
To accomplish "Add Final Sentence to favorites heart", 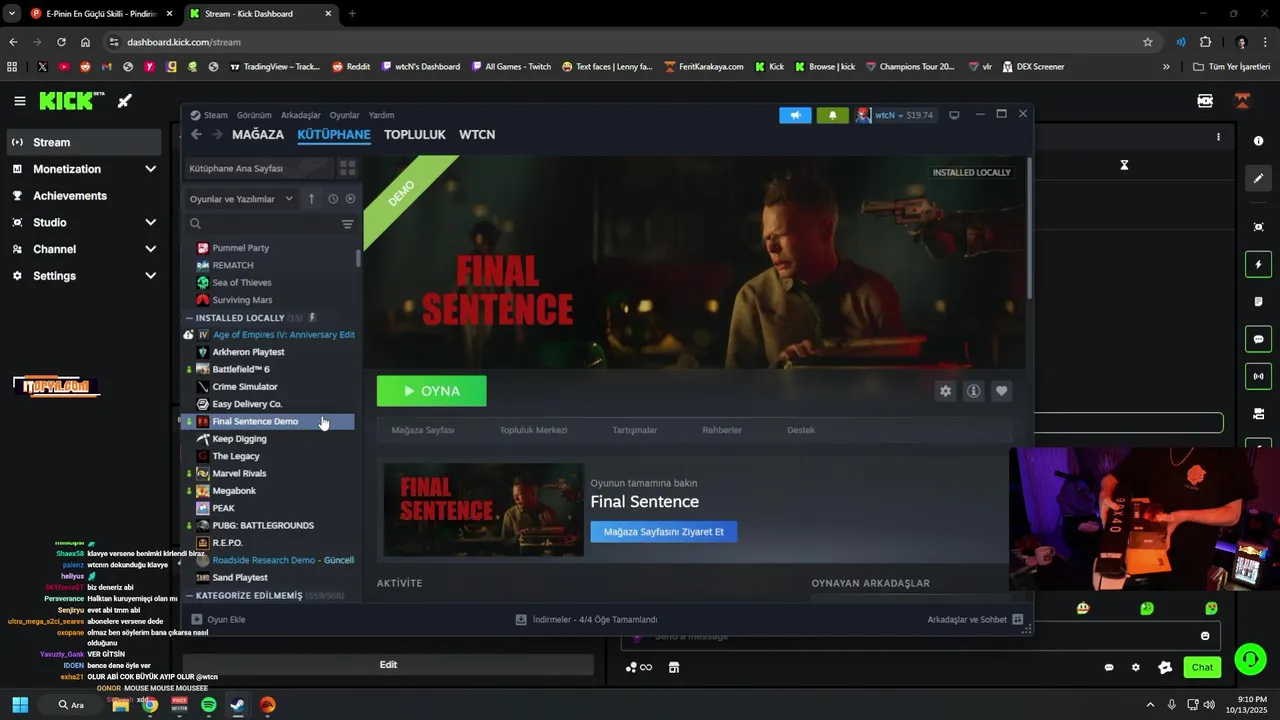I will click(1001, 391).
